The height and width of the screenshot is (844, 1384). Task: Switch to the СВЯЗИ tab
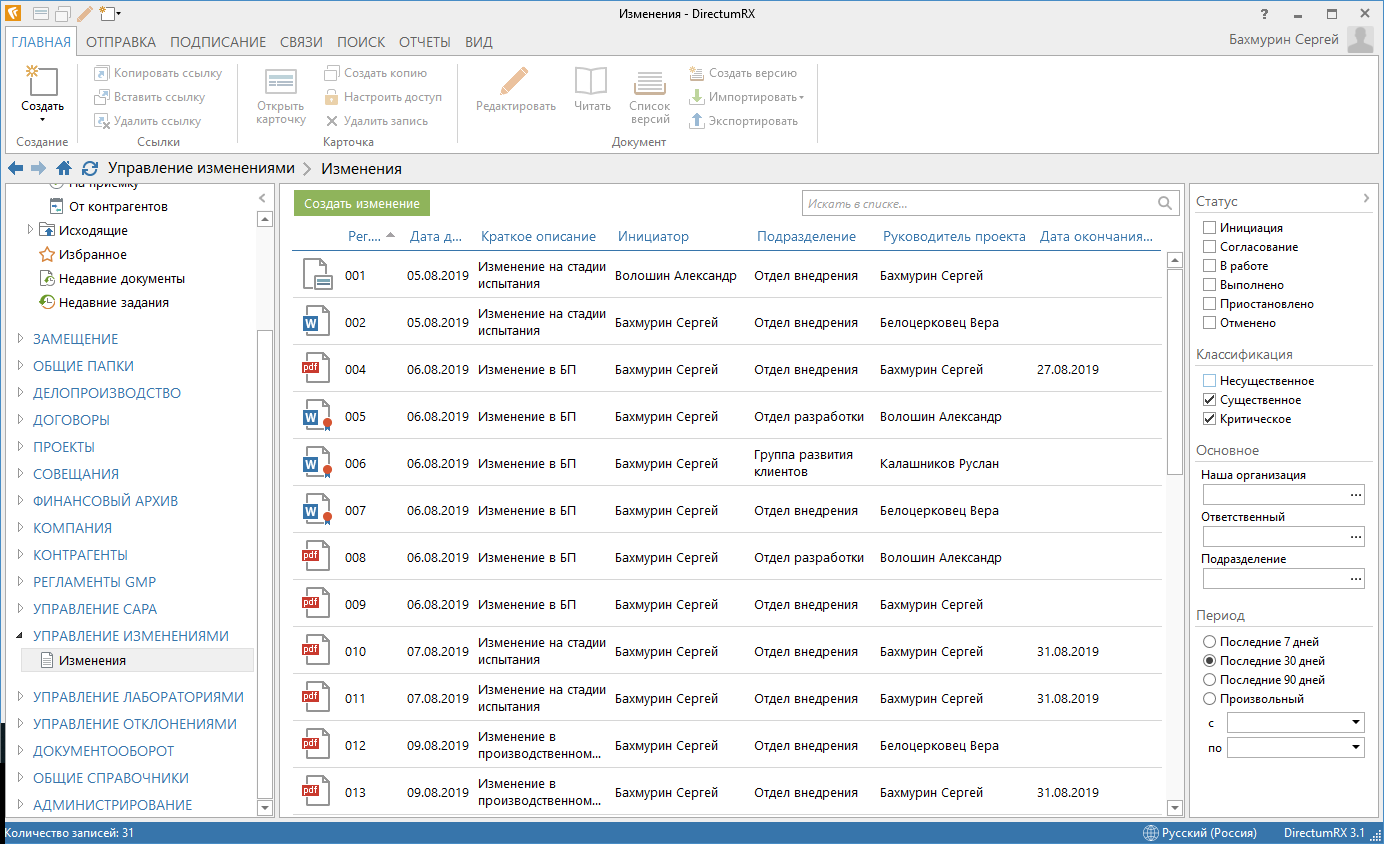click(x=302, y=42)
